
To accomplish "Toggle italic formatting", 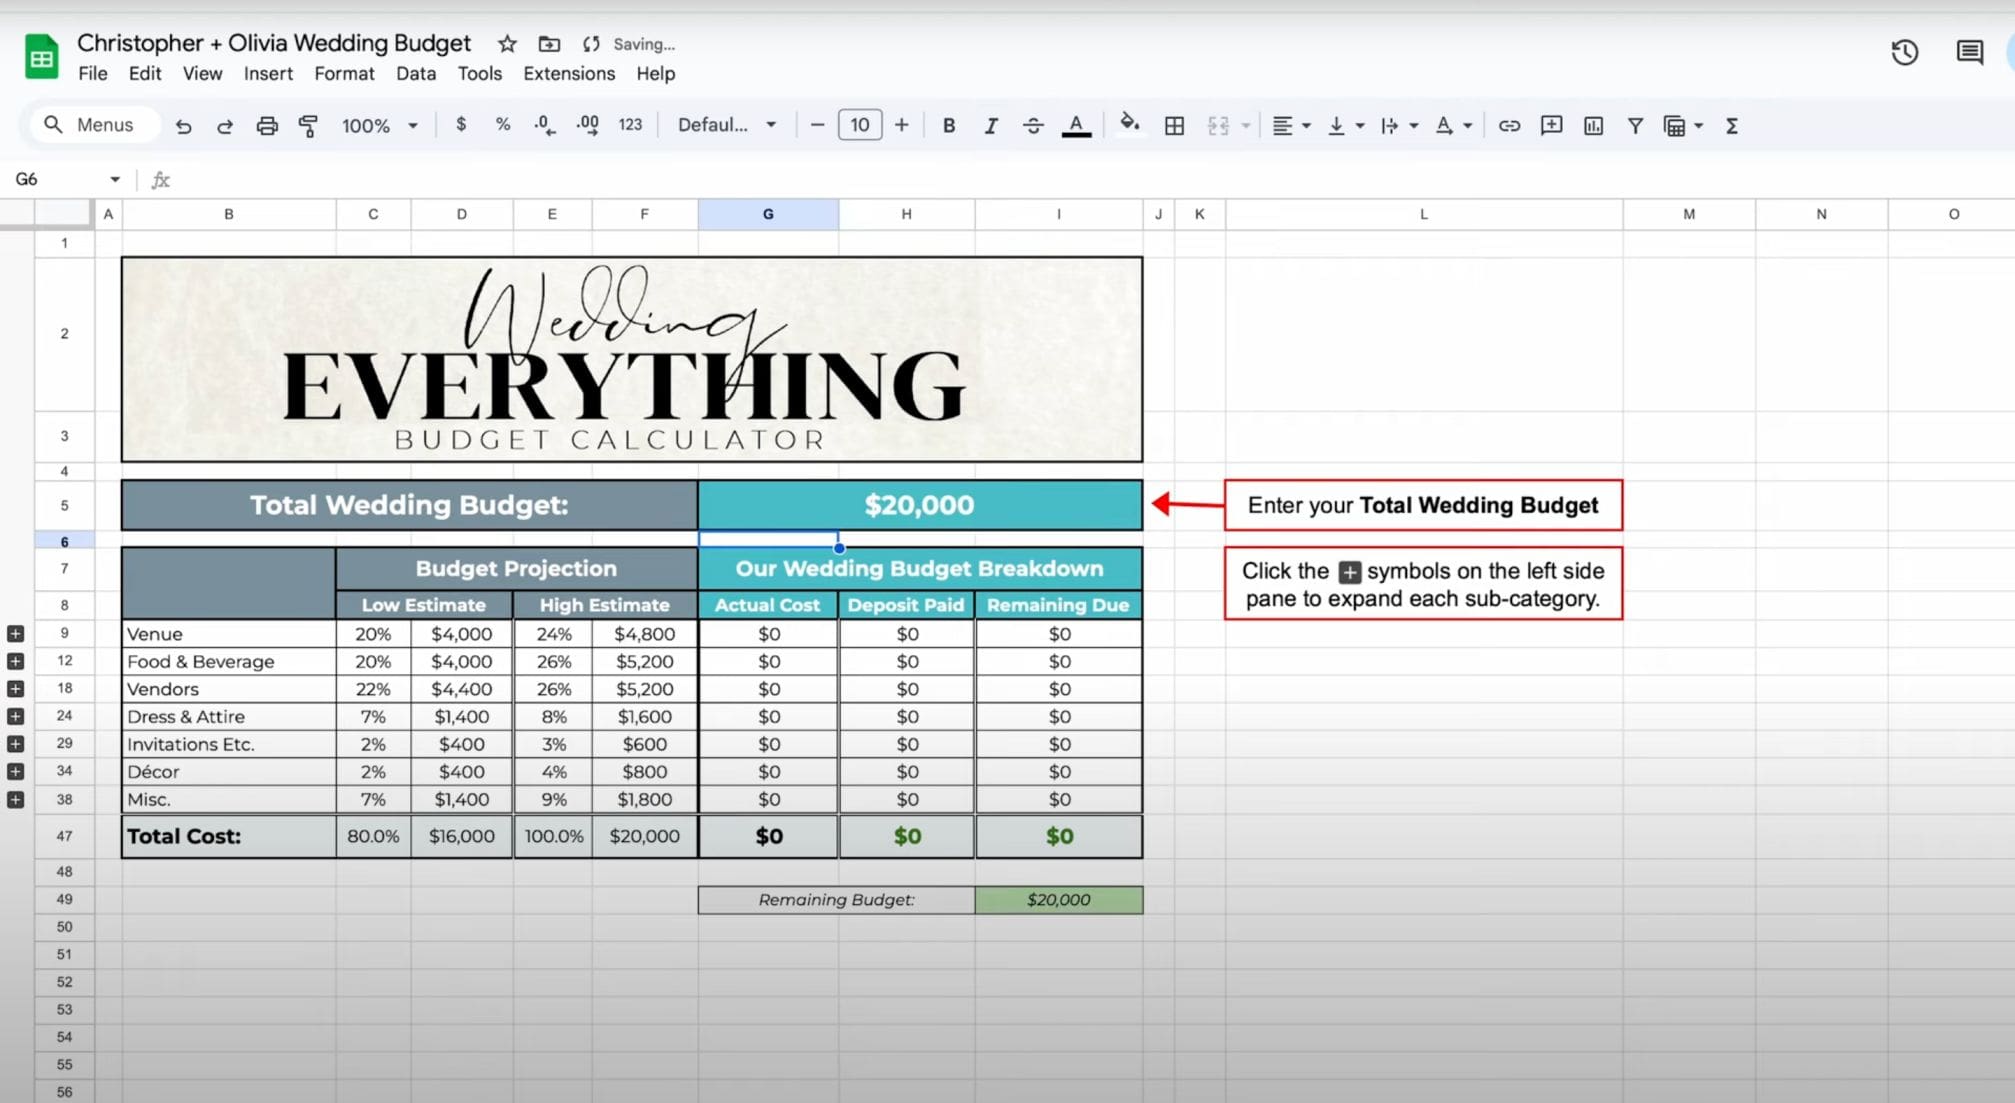I will 990,125.
